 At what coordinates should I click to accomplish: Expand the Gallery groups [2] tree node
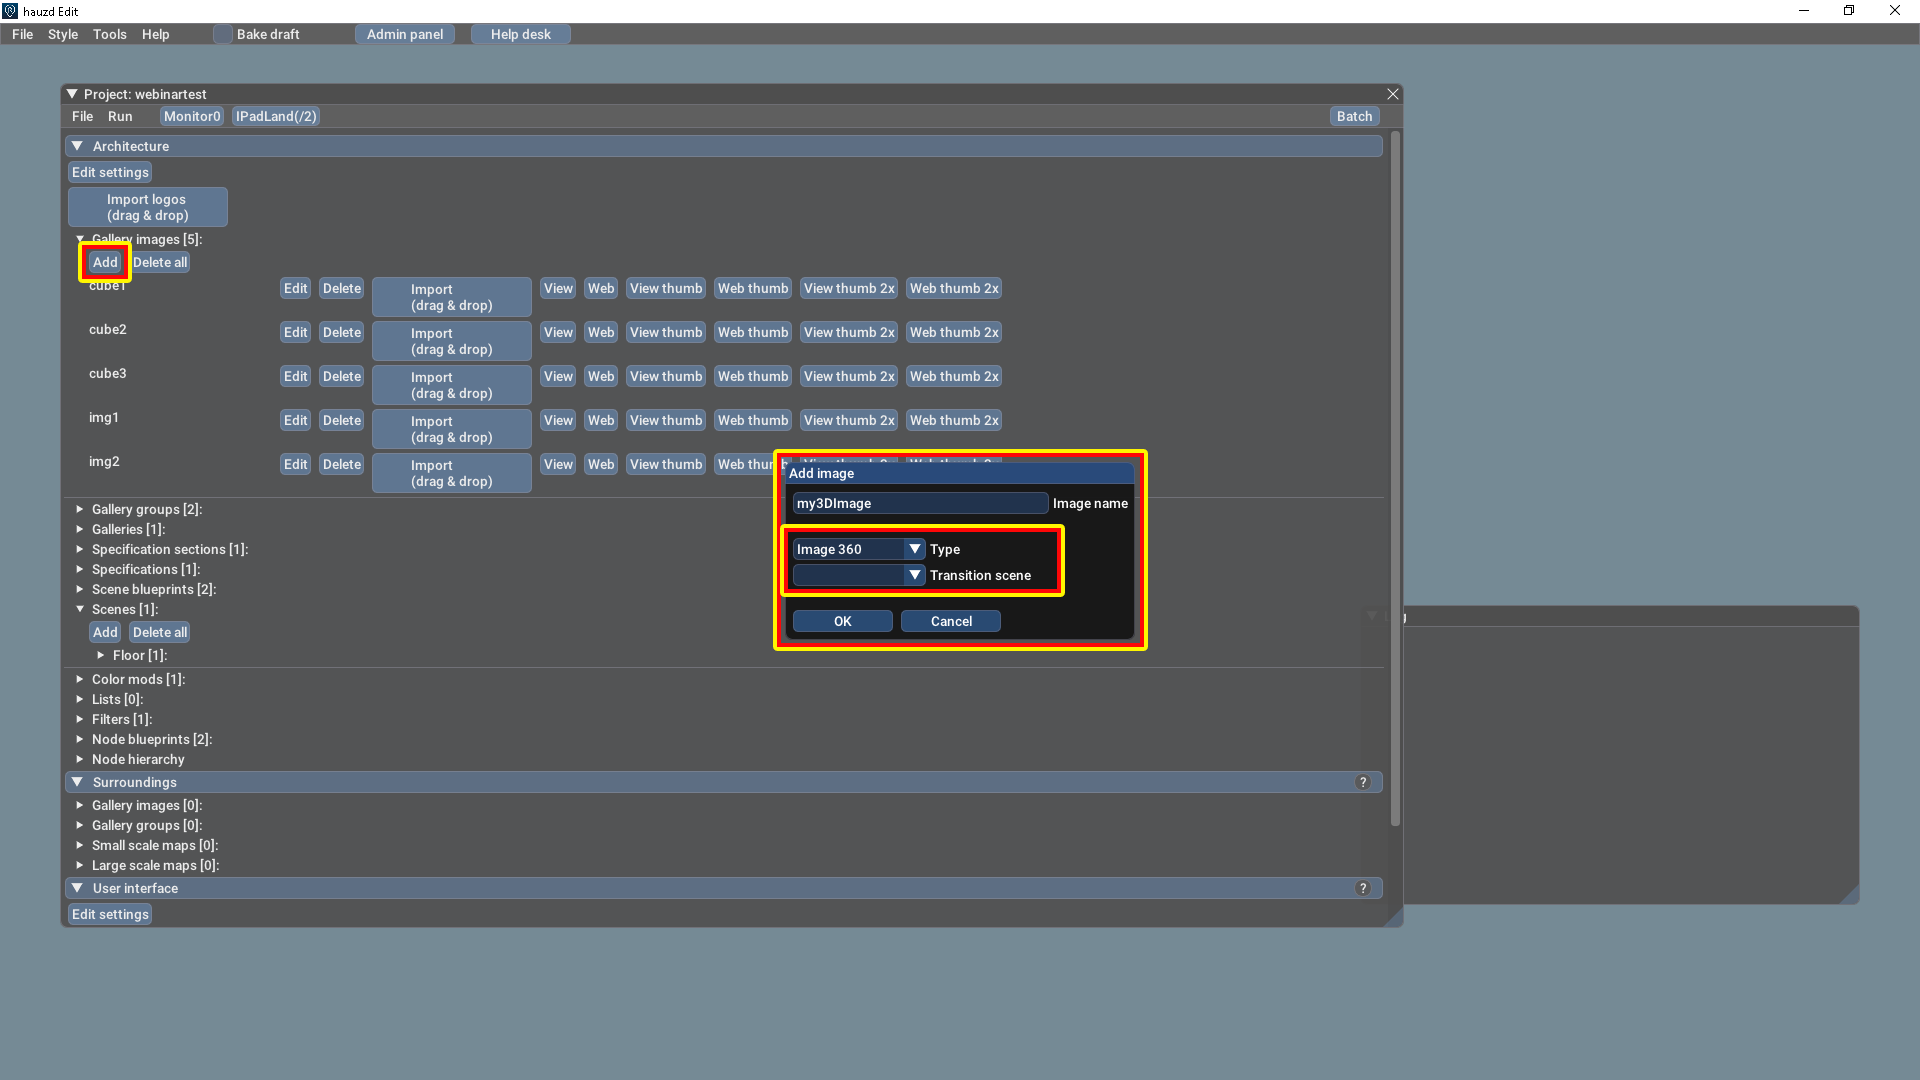80,509
